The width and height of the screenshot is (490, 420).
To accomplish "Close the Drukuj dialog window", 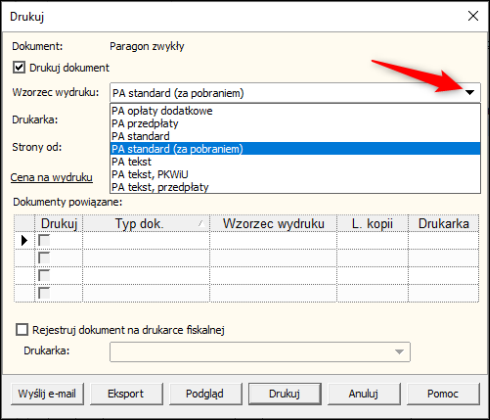I will click(473, 16).
